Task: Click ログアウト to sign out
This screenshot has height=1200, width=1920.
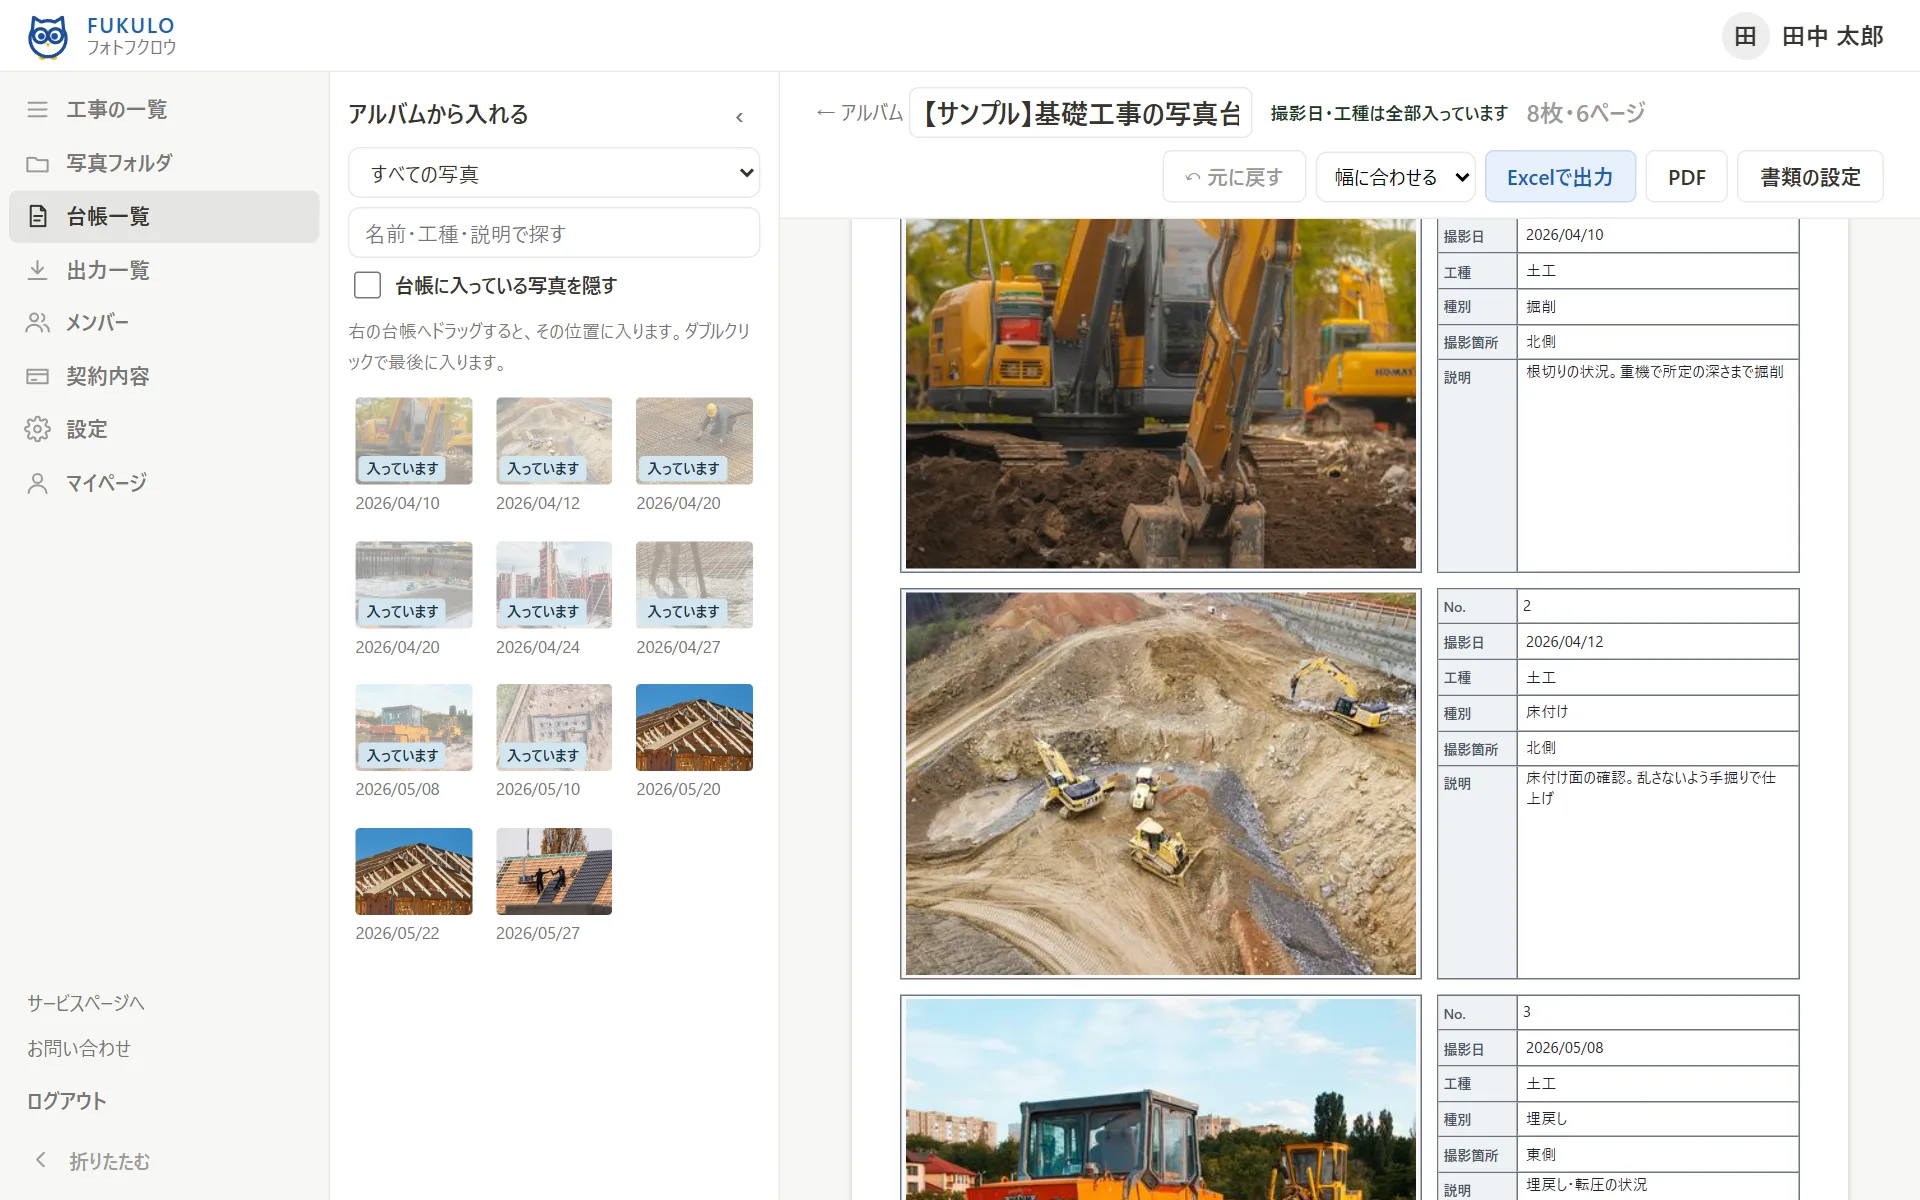Action: point(66,1101)
